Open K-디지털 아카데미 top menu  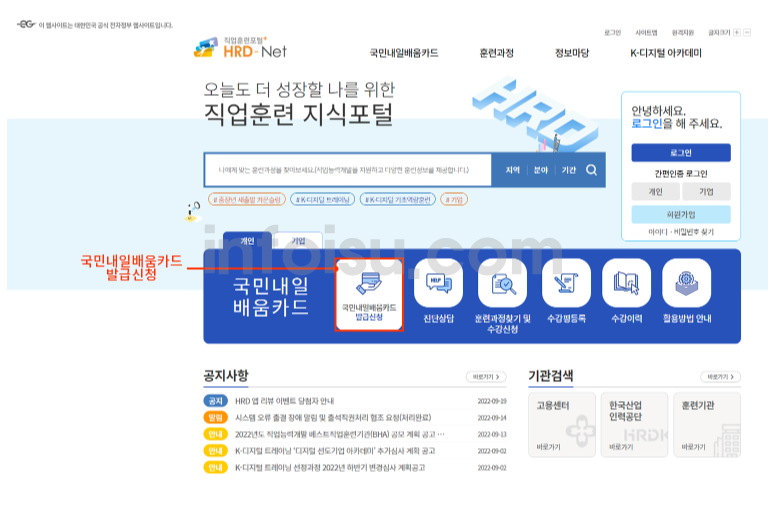666,53
